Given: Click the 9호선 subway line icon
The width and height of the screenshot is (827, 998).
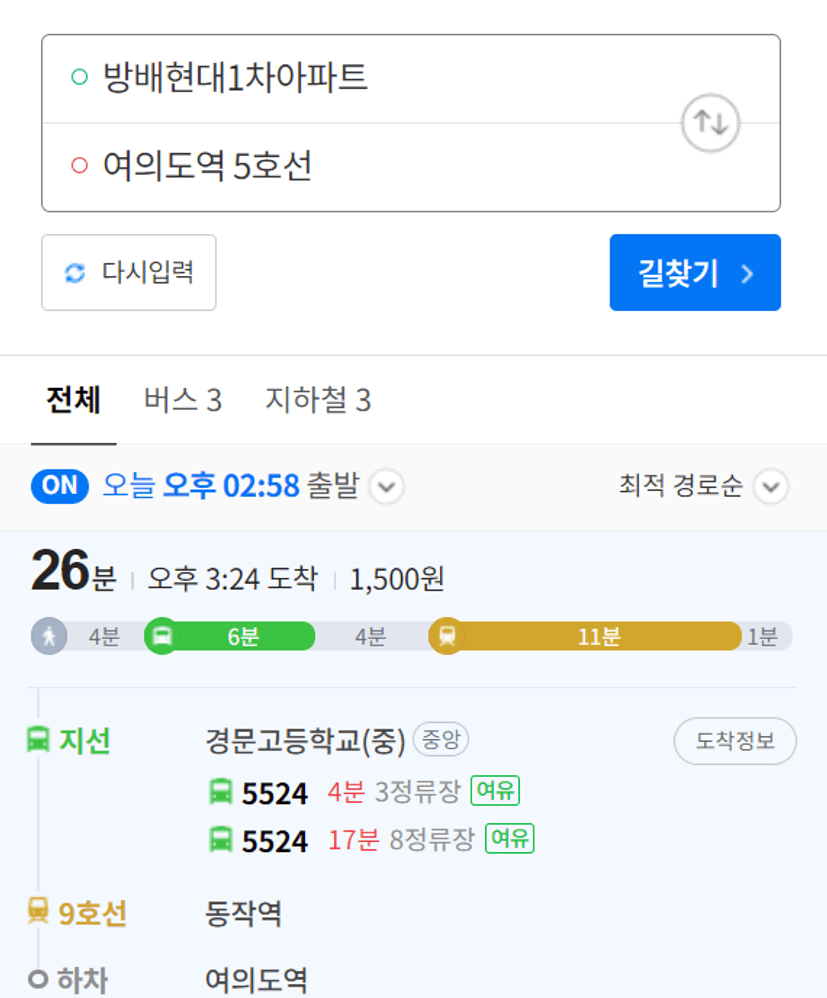Looking at the screenshot, I should pyautogui.click(x=38, y=910).
